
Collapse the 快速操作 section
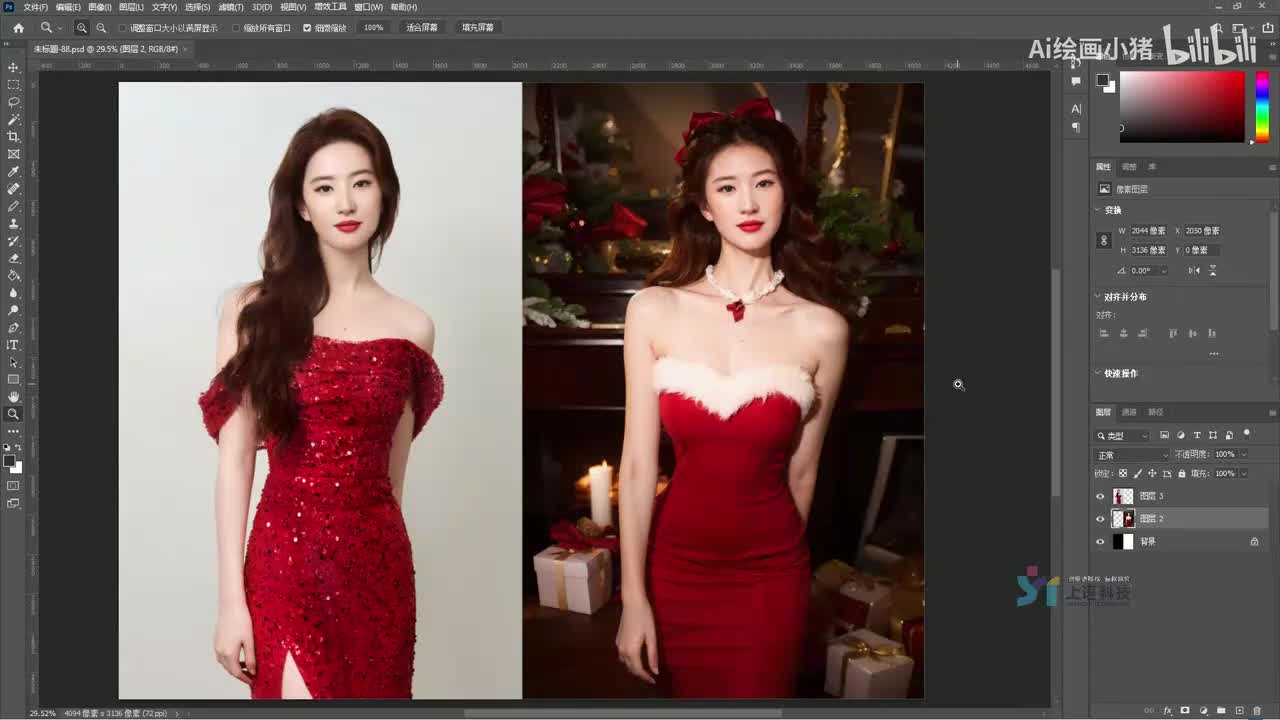click(x=1097, y=373)
